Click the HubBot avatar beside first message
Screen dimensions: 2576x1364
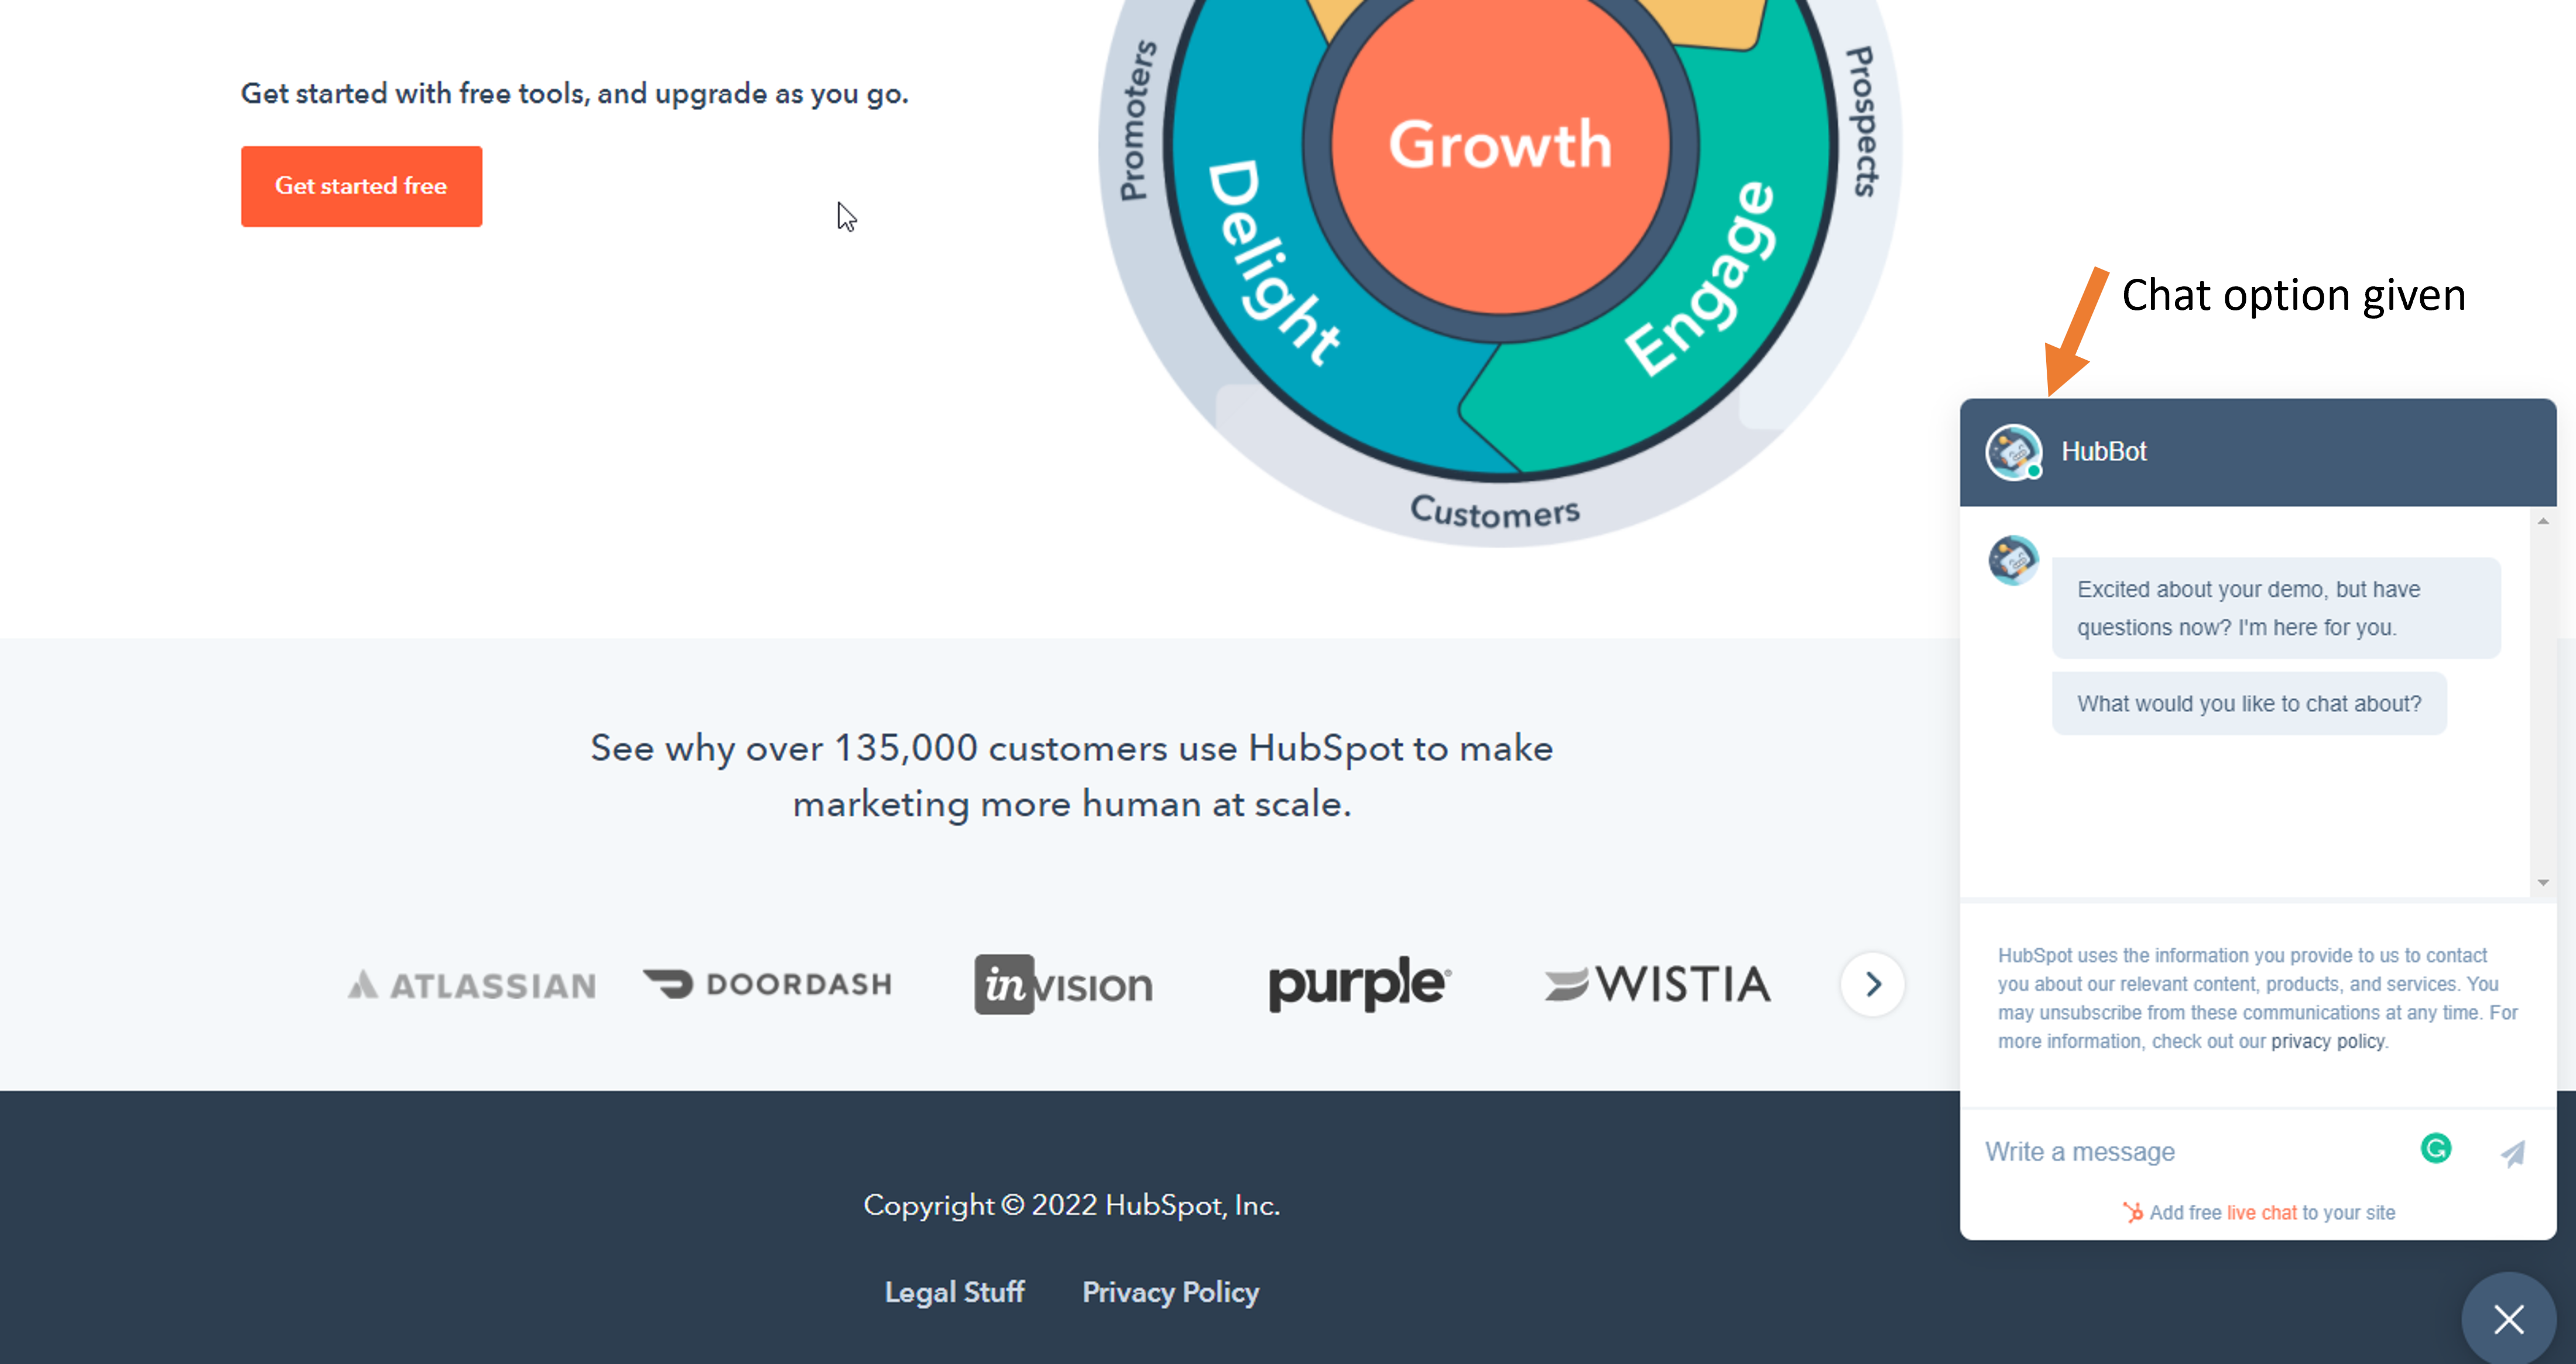(x=2013, y=560)
